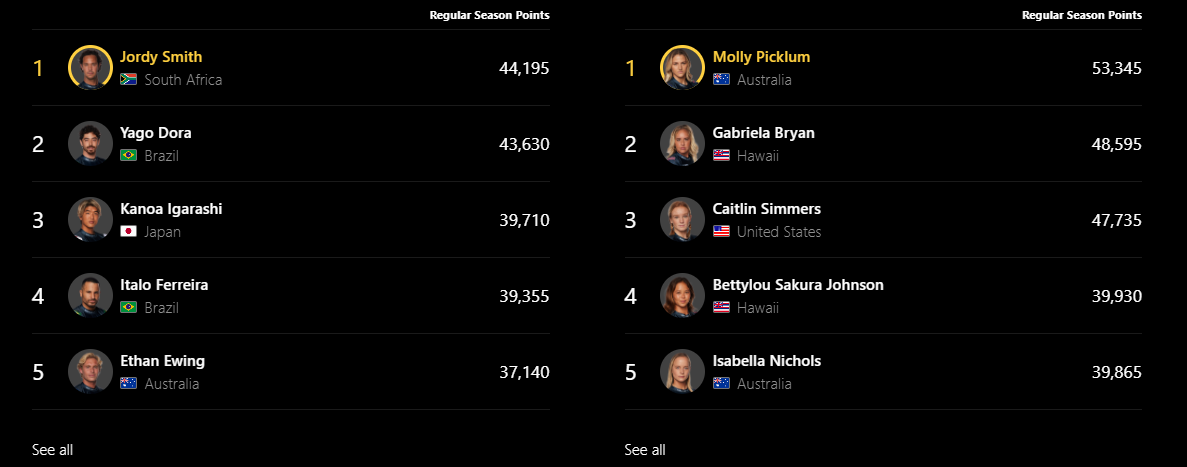Click the South Africa flag icon
This screenshot has width=1187, height=467.
129,79
